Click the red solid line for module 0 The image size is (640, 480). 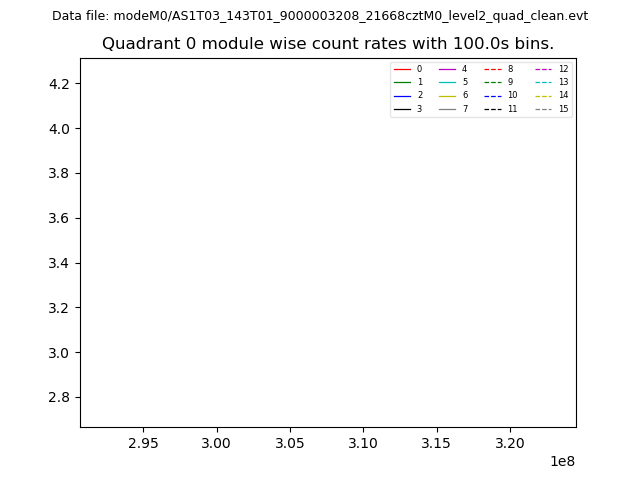coord(402,69)
